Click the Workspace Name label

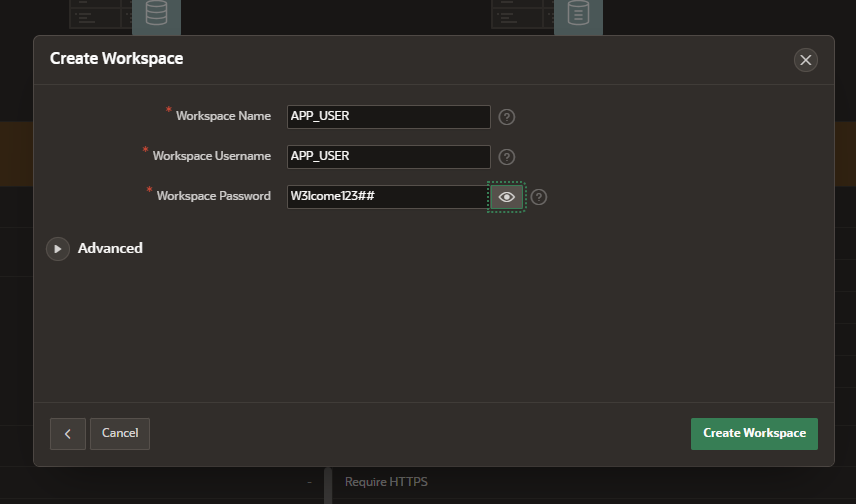point(223,116)
